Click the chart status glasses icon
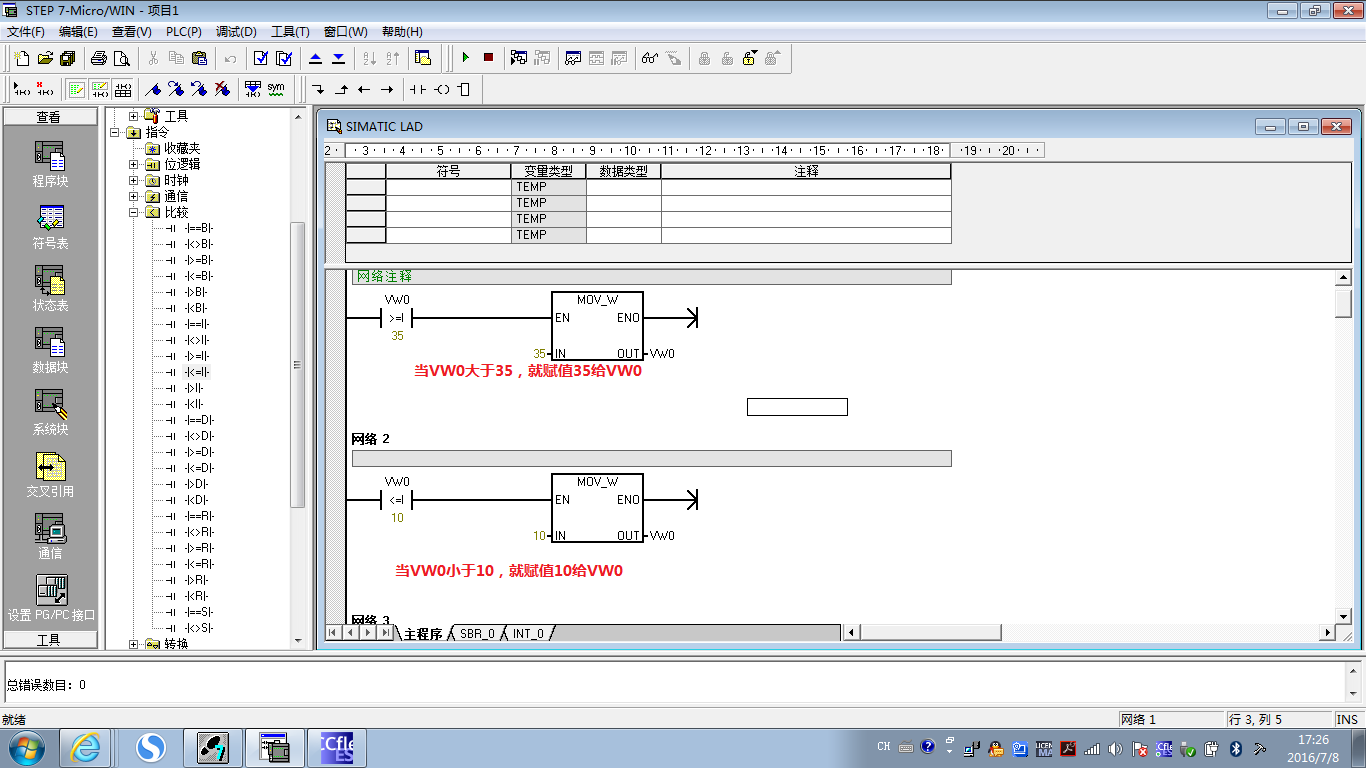1366x768 pixels. (x=650, y=58)
